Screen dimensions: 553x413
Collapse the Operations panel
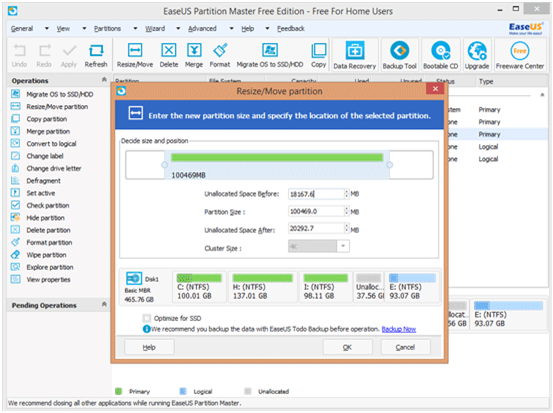click(104, 80)
